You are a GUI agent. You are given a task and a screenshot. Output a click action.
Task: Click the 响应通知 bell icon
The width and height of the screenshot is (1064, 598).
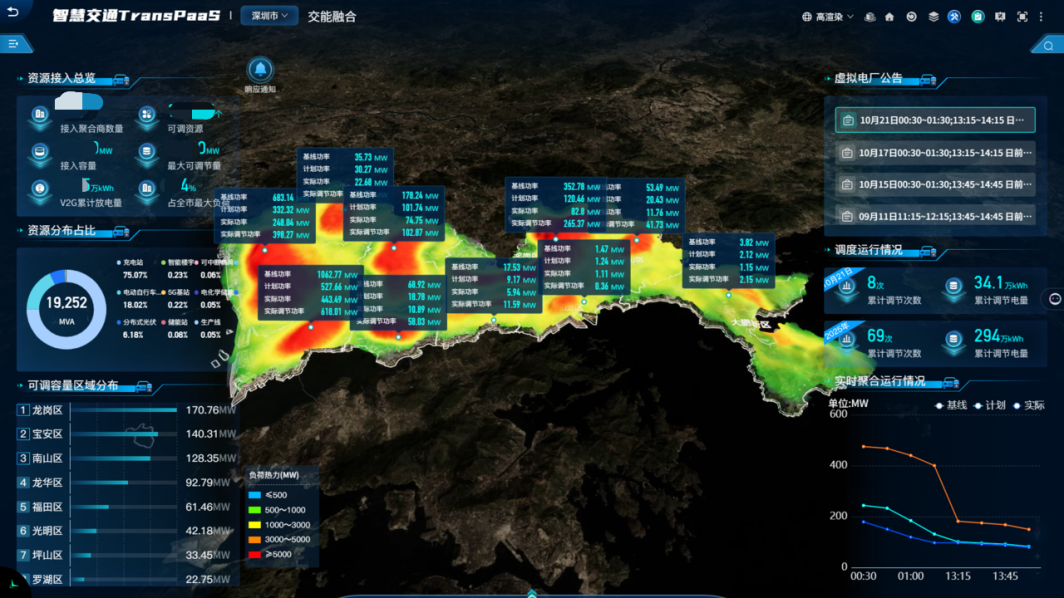[260, 69]
